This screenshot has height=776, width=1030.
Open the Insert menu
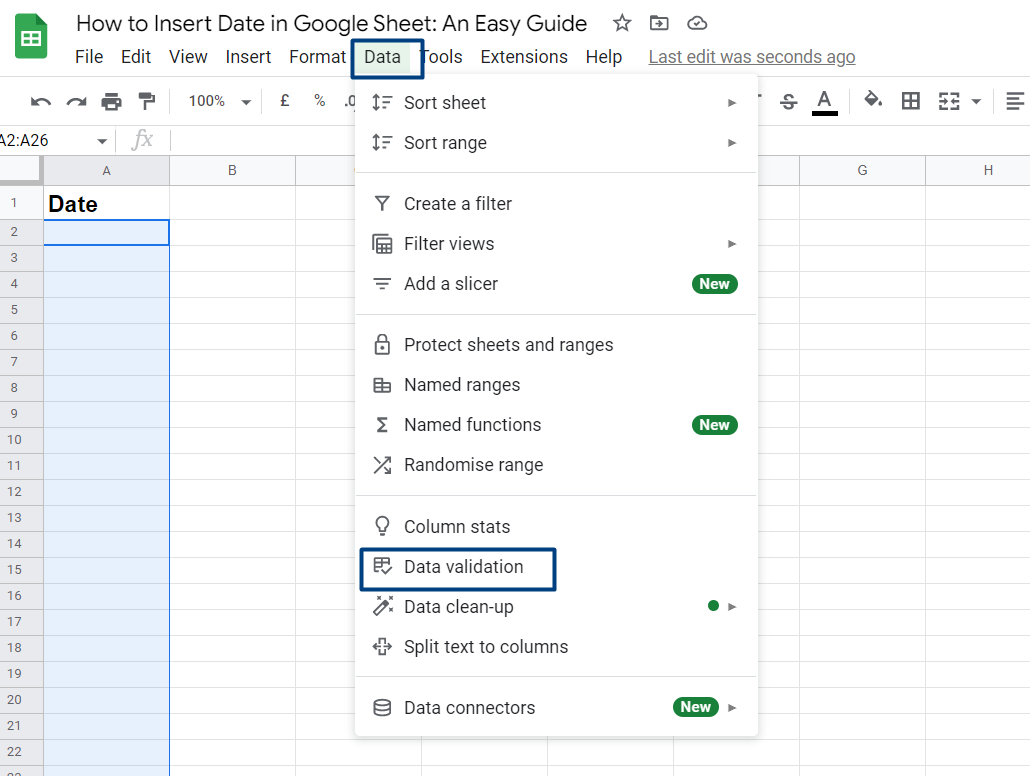[248, 57]
